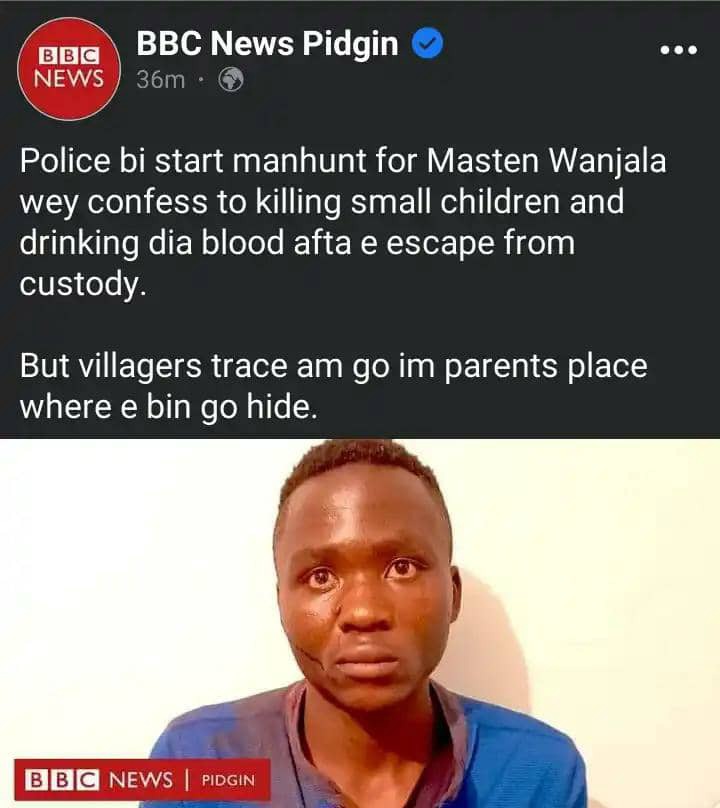Click the blue verified checkmark badge
Viewport: 720px width, 808px height.
tap(427, 43)
